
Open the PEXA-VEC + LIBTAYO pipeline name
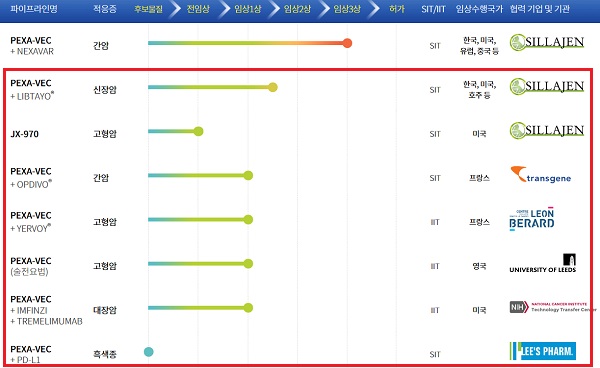[32, 90]
